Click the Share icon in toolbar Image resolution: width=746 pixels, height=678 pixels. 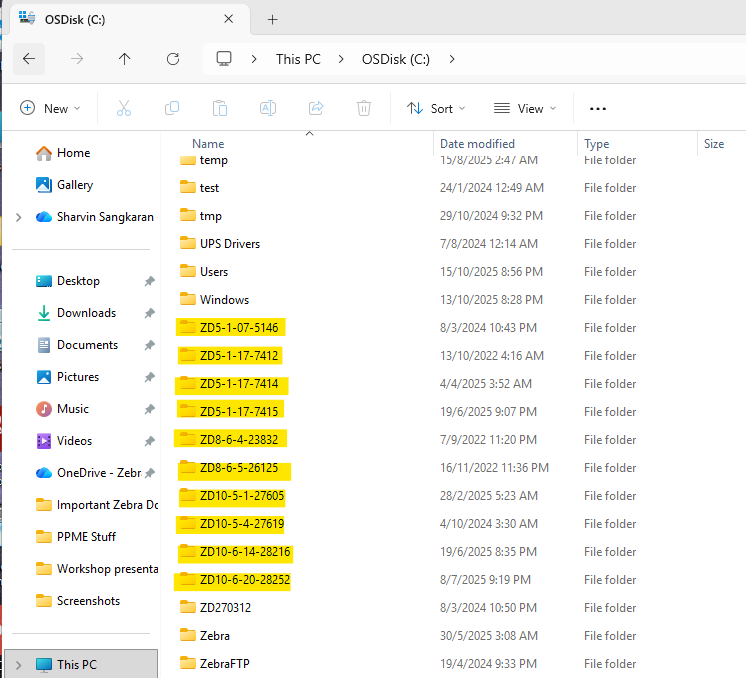pos(316,108)
